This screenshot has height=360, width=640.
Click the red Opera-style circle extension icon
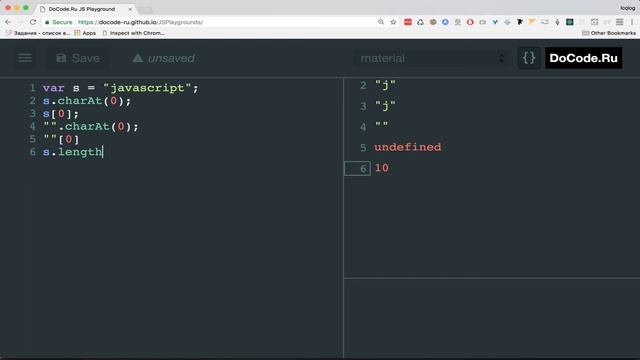pos(470,22)
